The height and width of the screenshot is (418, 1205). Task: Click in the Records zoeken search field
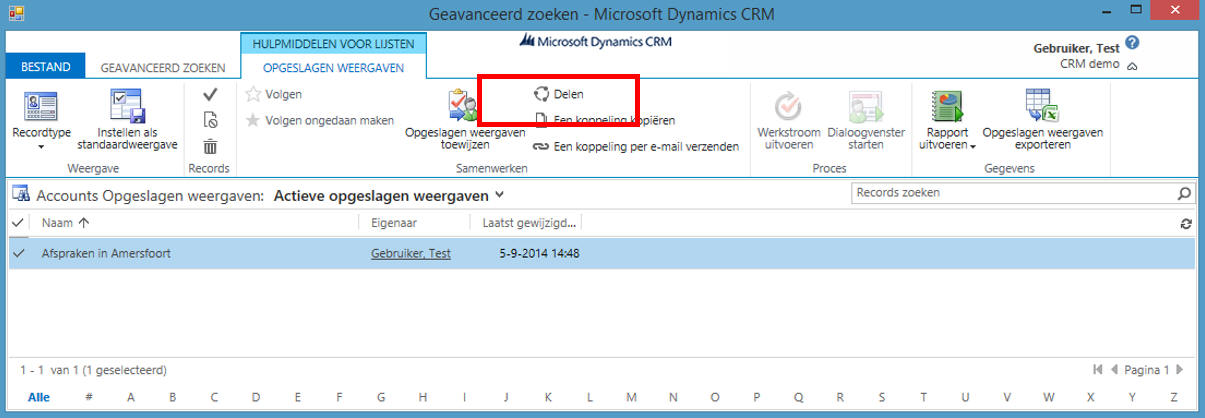1010,192
